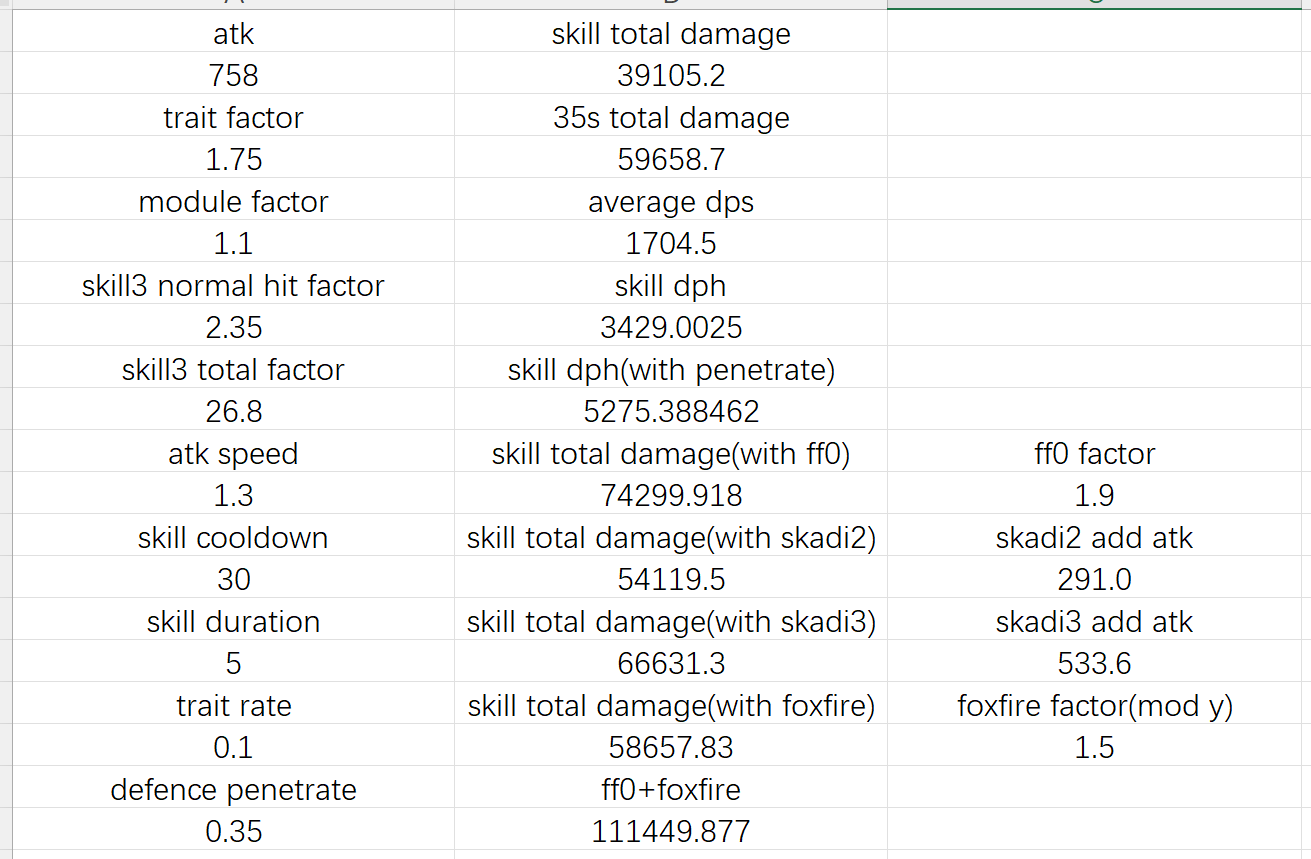Select the defence penetrate value 0.35
The image size is (1311, 859).
(x=233, y=831)
